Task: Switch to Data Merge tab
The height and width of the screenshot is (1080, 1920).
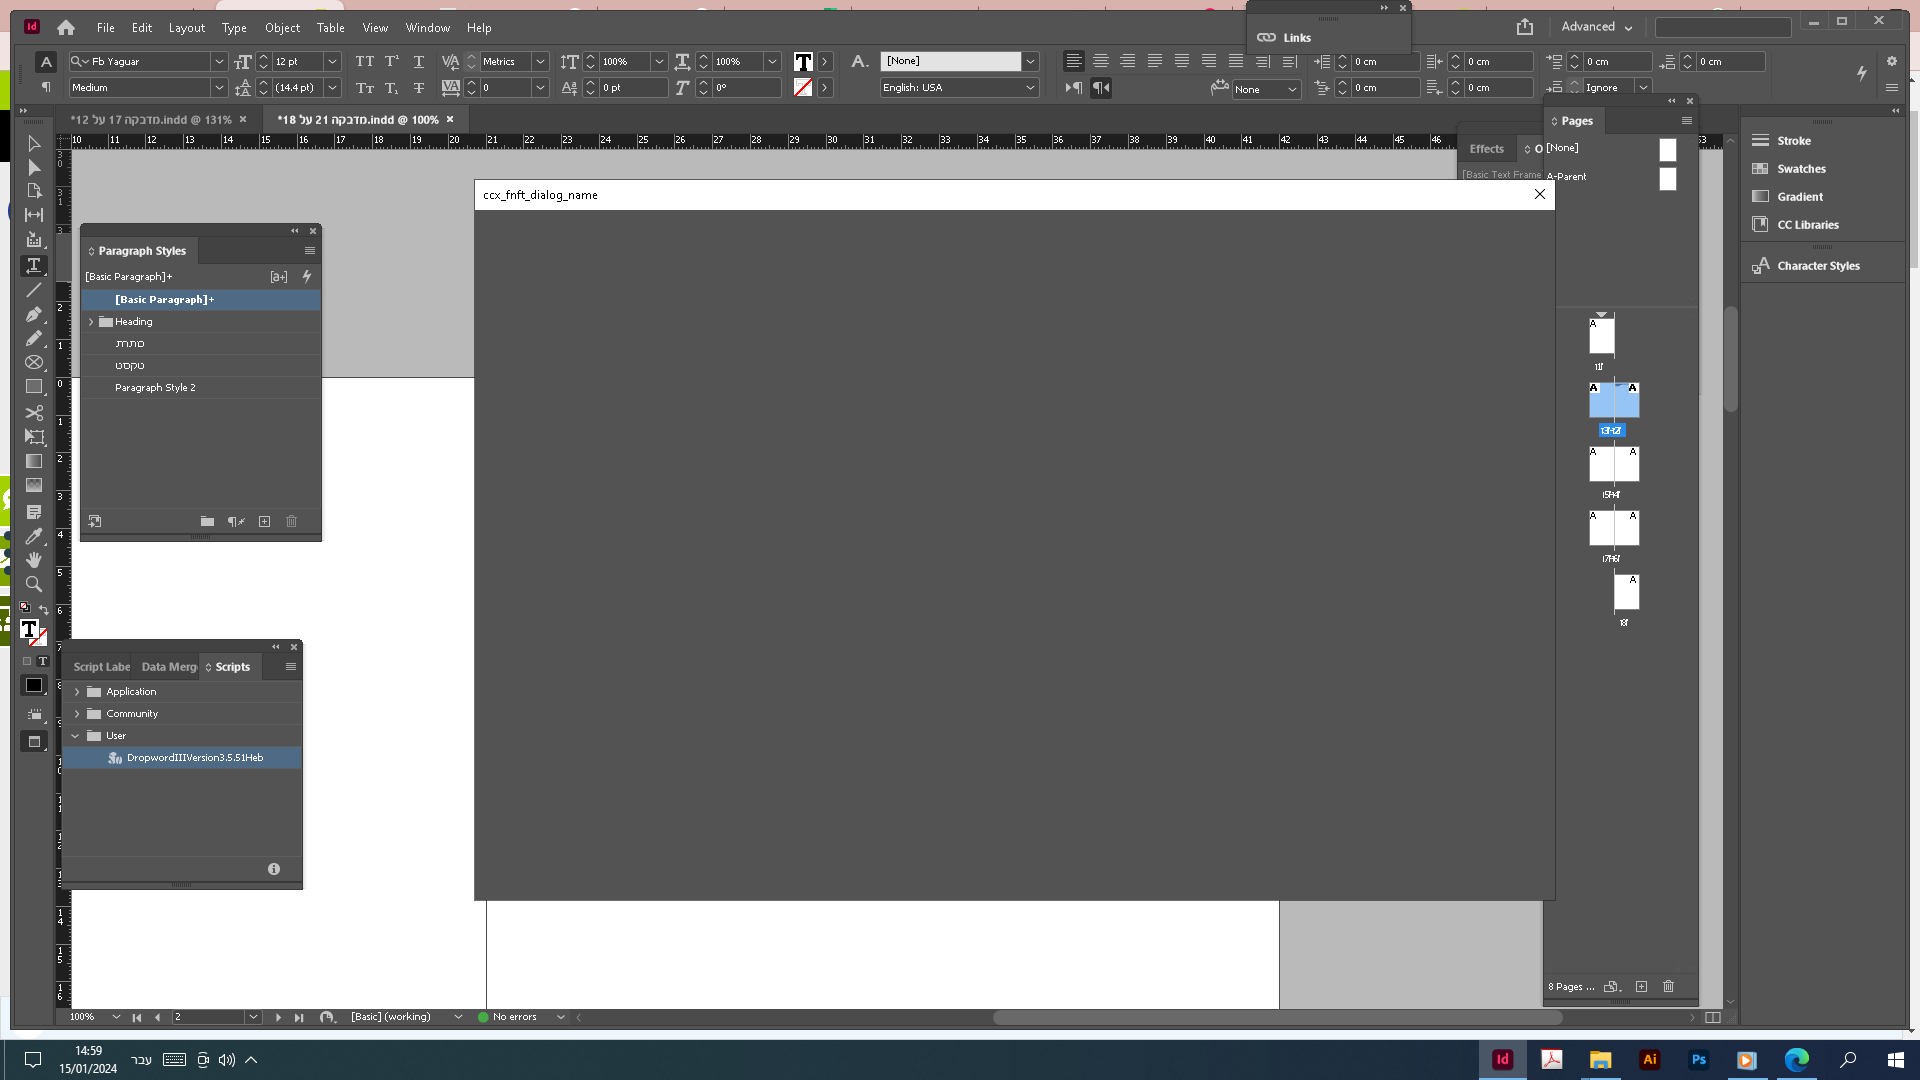Action: [x=168, y=667]
